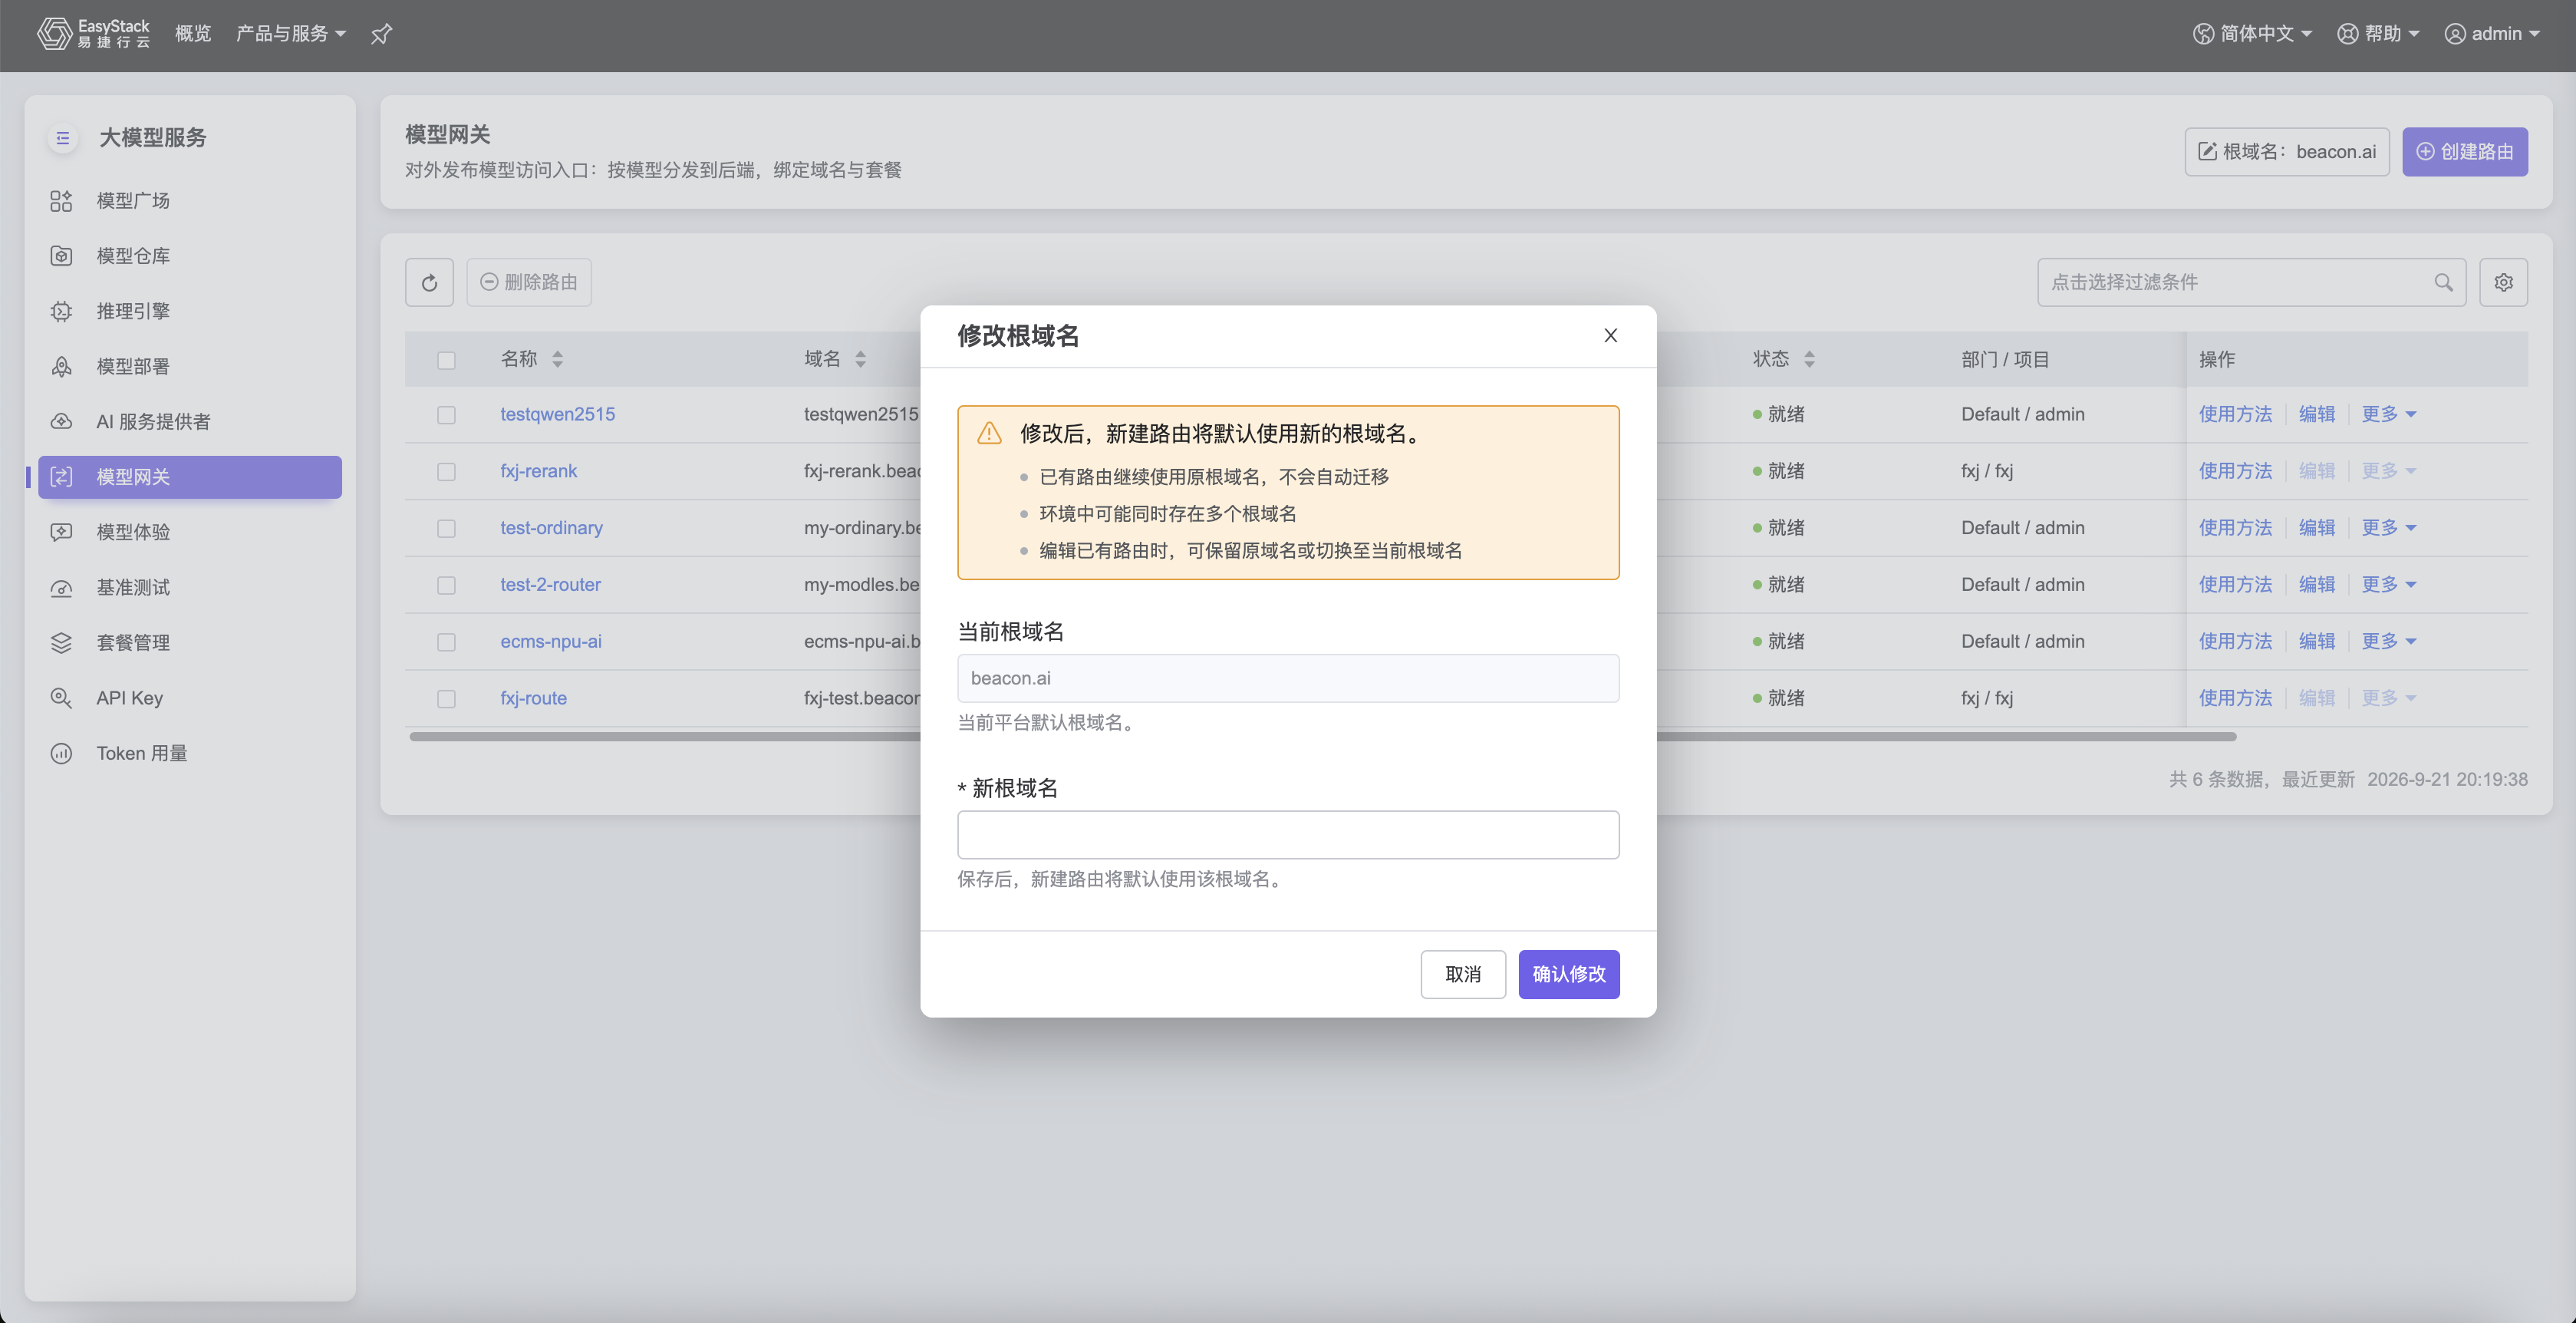
Task: Check the fxj-route row checkbox
Action: click(446, 698)
